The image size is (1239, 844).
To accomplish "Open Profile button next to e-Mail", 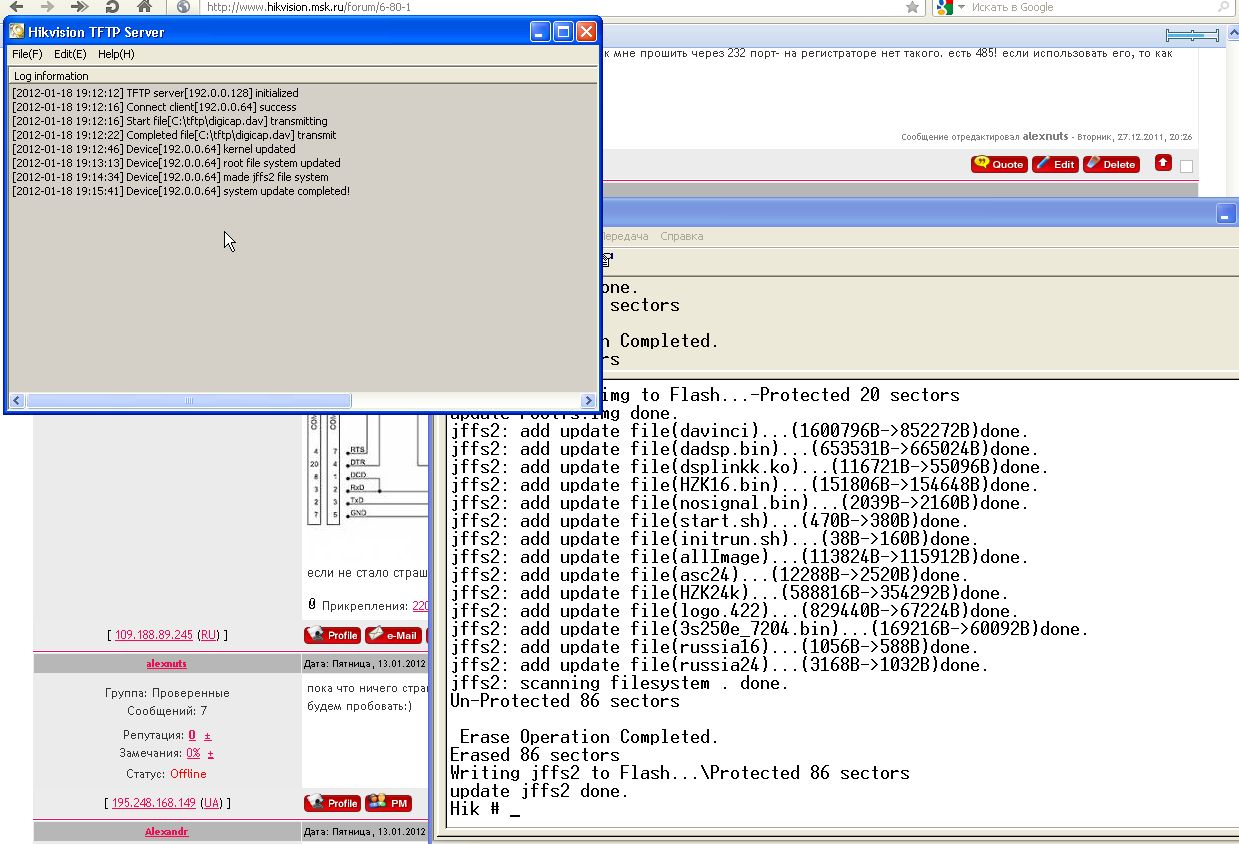I will tap(332, 635).
